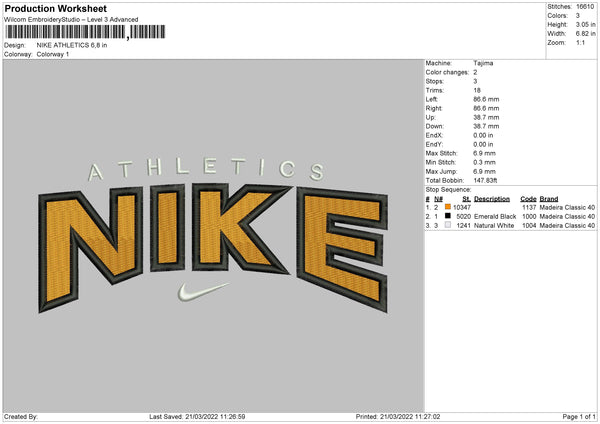
Task: Click the 'Colorway 1' value
Action: point(53,54)
